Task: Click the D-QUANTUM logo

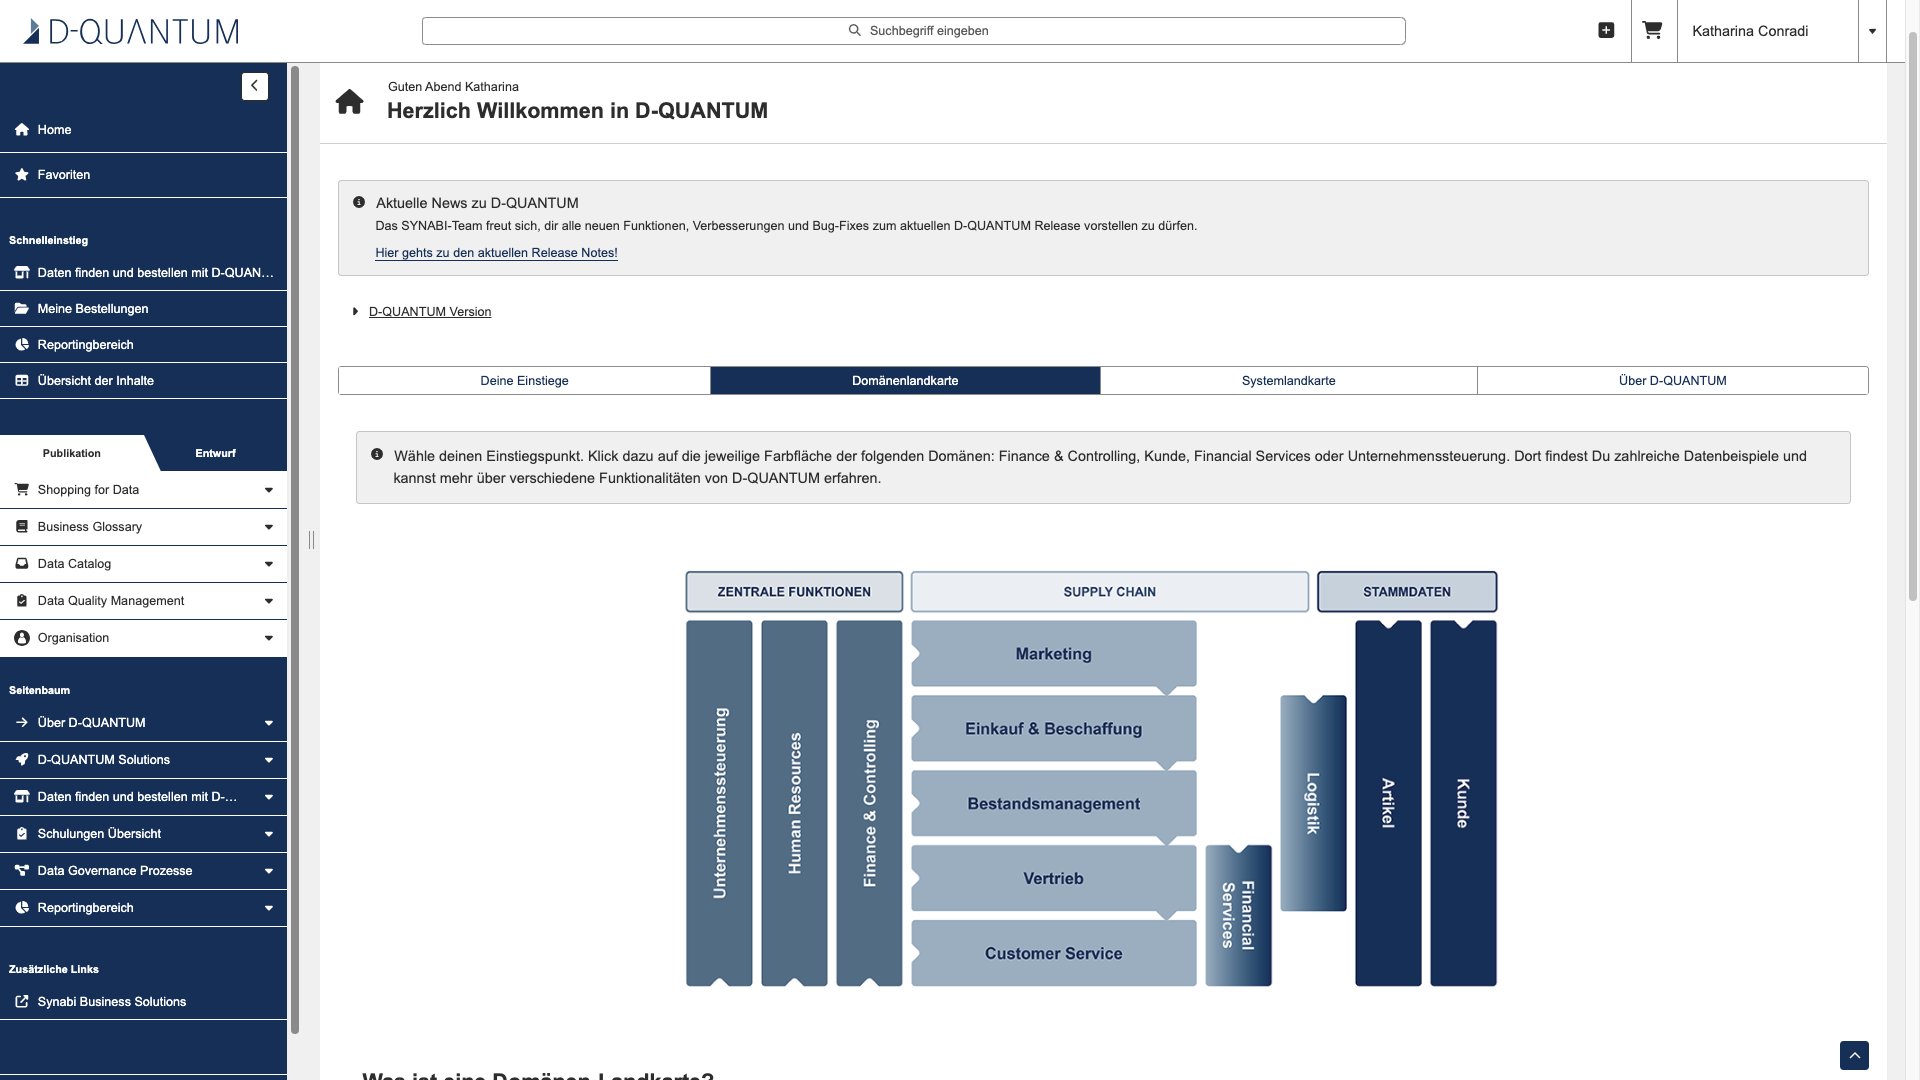Action: (x=131, y=31)
